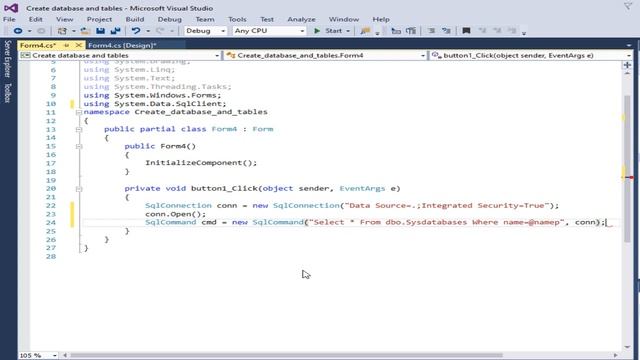Click the Navigate Backward toolbar icon
This screenshot has height=360, width=640.
pos(18,31)
